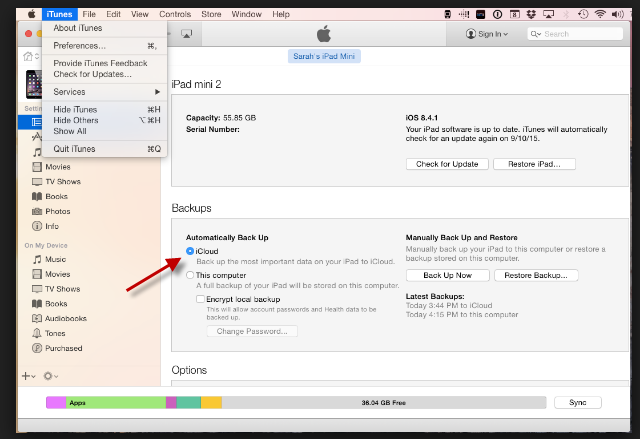The width and height of the screenshot is (640, 439).
Task: Click the AirPlay icon in the iTunes toolbar
Action: 187,34
